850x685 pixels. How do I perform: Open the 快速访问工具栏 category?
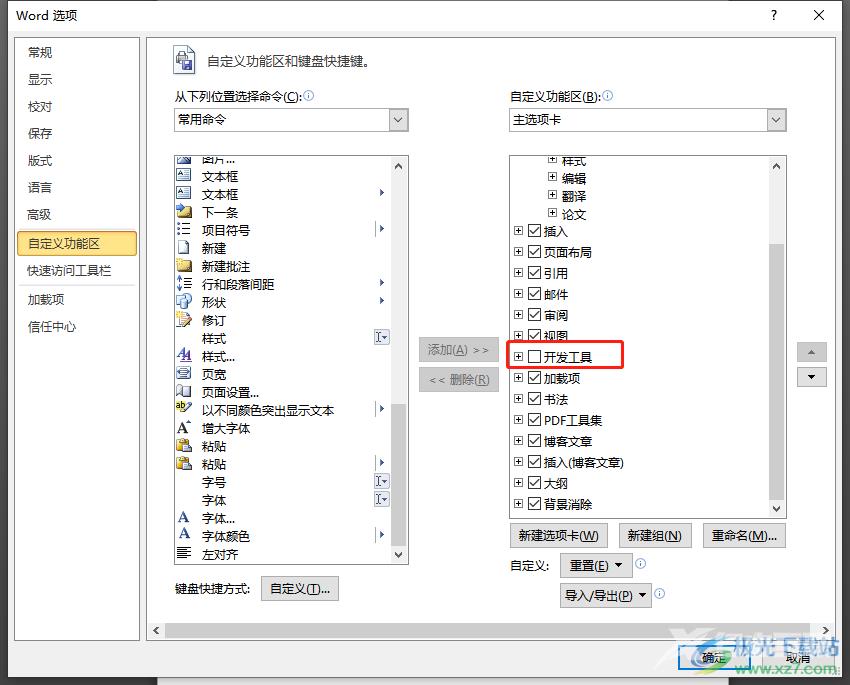pos(69,270)
